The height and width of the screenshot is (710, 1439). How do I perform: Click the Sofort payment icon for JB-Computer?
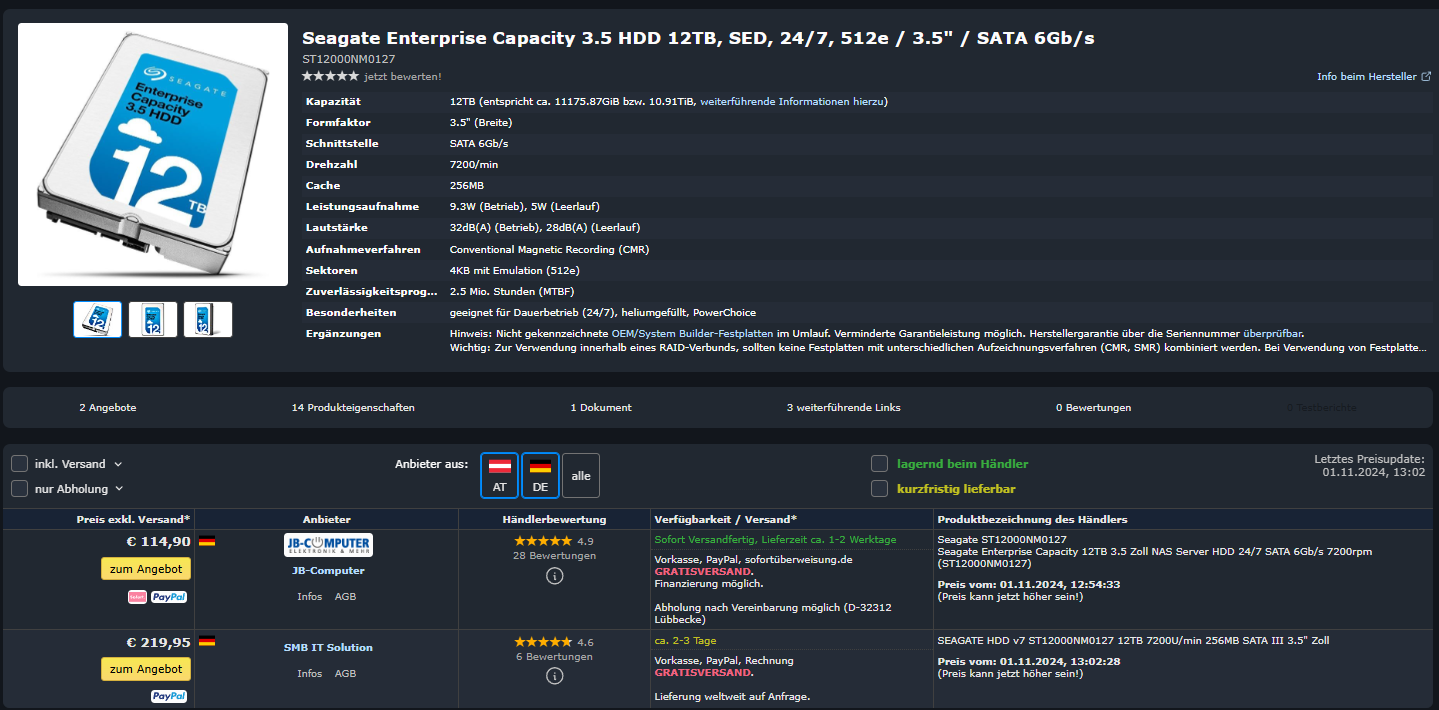coord(137,597)
